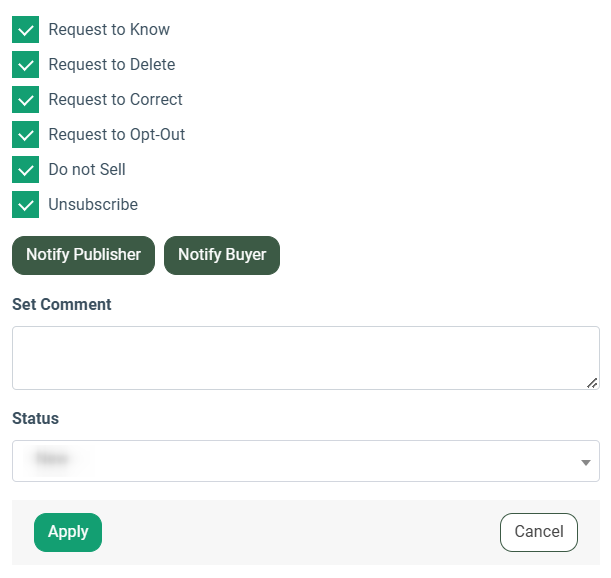Image resolution: width=611 pixels, height=578 pixels.
Task: Click the comment box resize handle
Action: click(592, 382)
